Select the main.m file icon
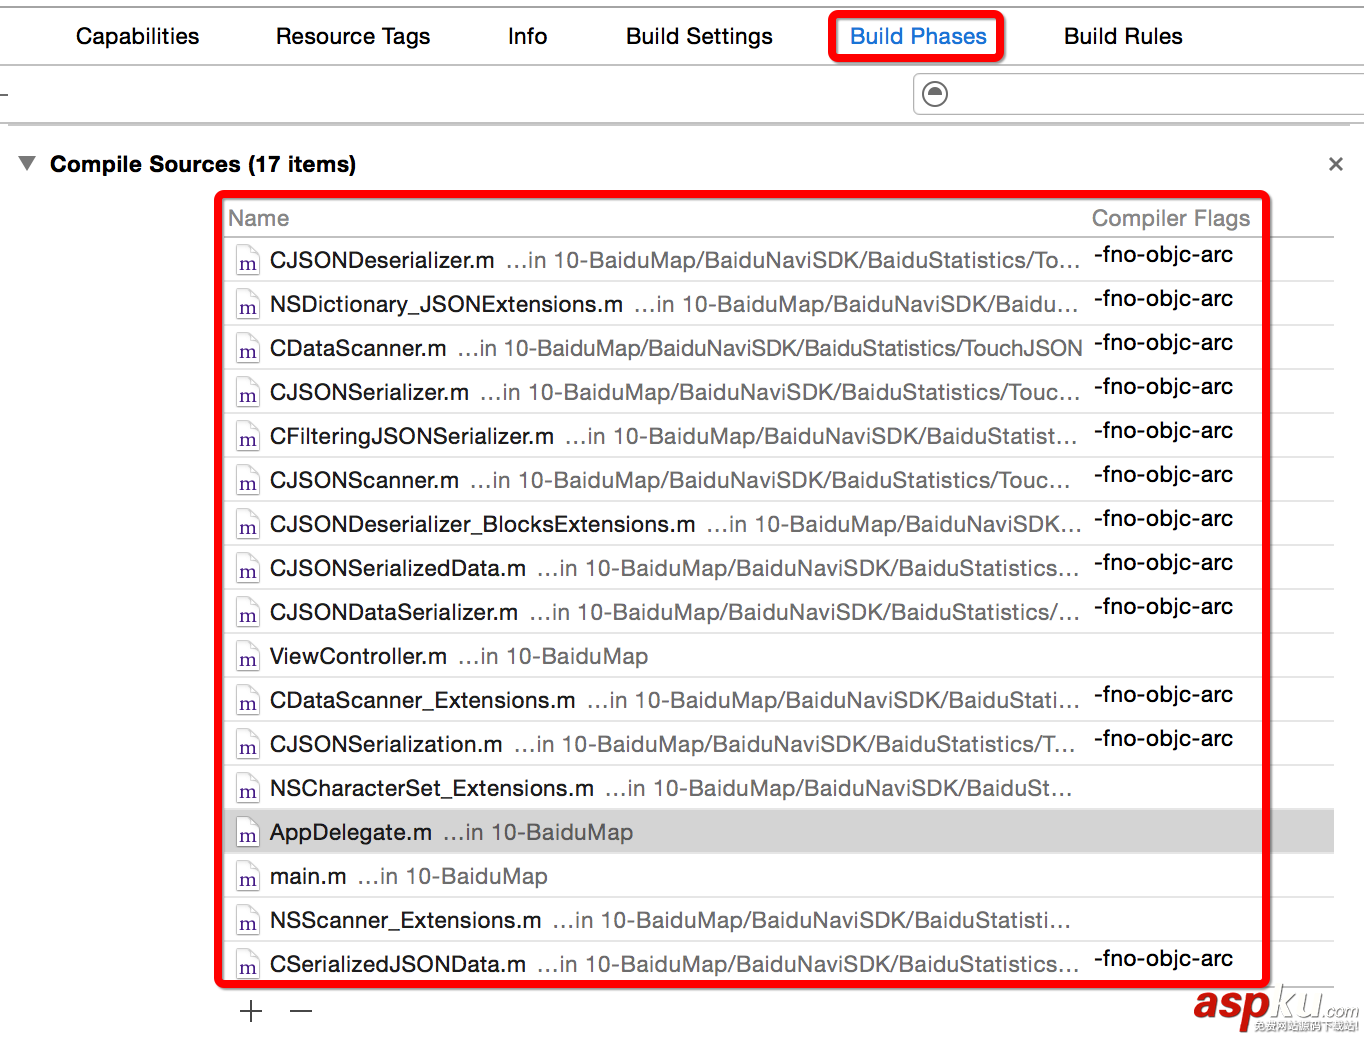Screen dimensions: 1364x1038 [248, 878]
